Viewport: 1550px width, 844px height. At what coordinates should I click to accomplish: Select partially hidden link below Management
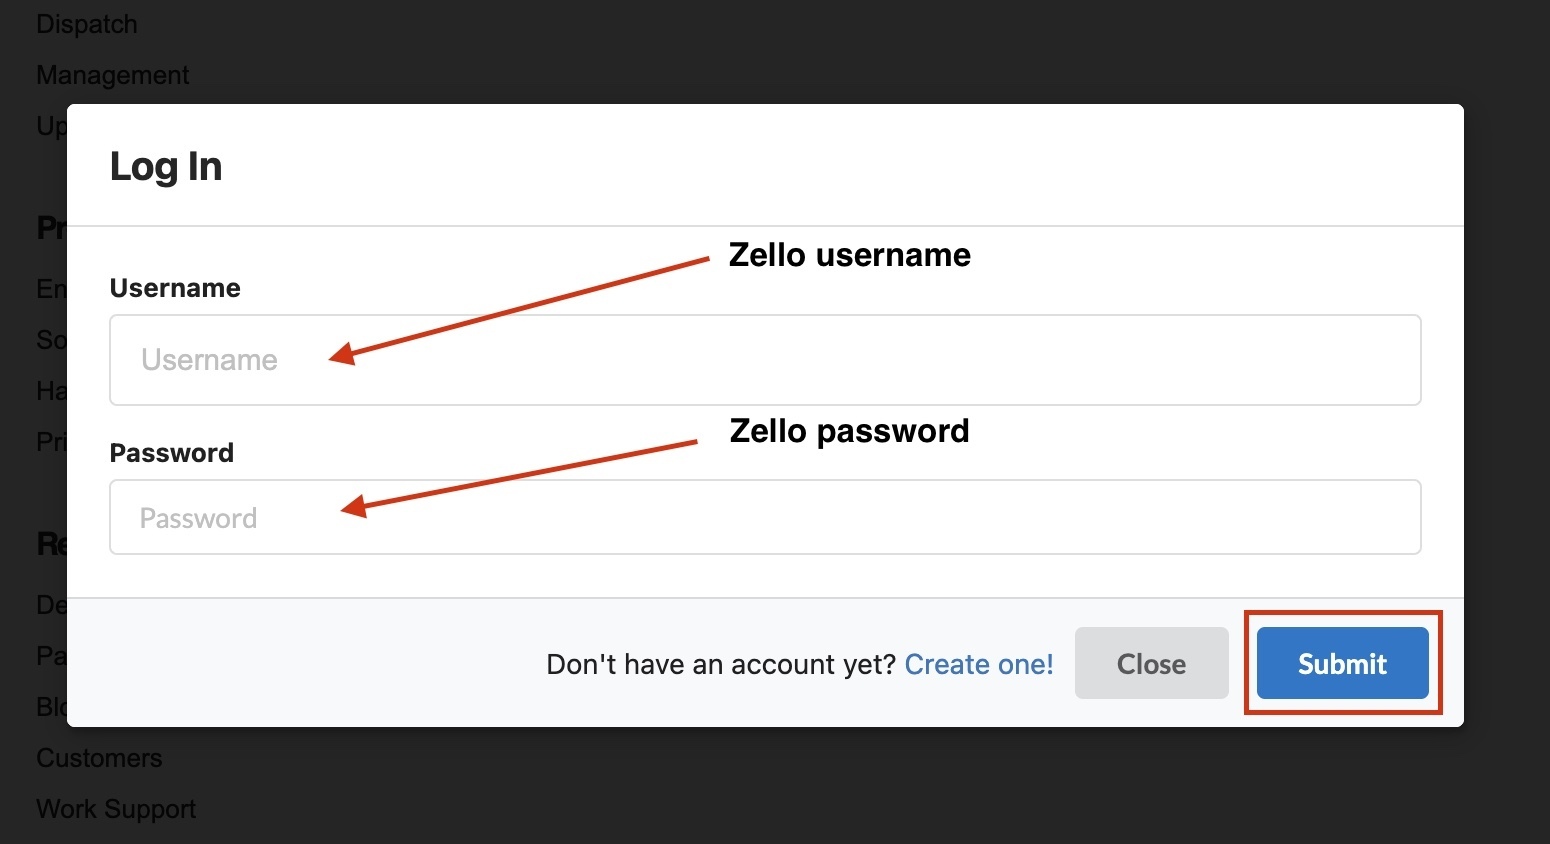pyautogui.click(x=51, y=126)
